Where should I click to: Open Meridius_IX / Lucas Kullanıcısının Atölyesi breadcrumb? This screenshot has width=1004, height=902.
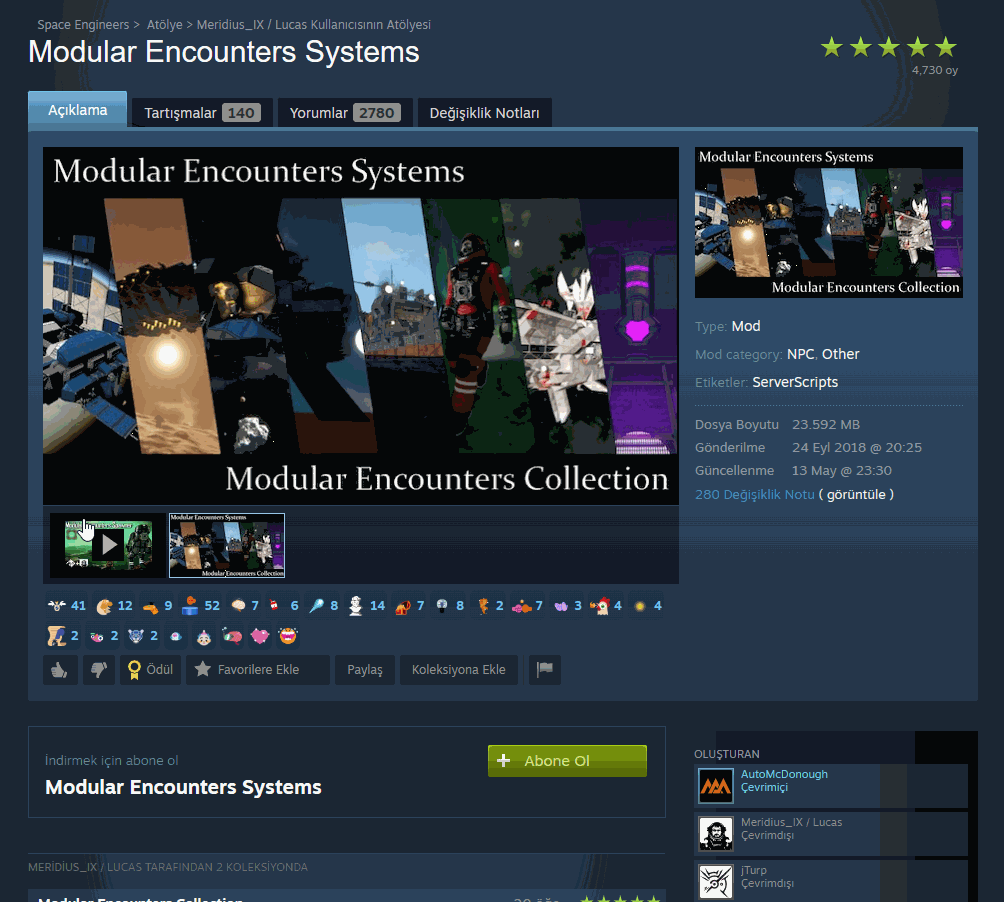tap(314, 24)
